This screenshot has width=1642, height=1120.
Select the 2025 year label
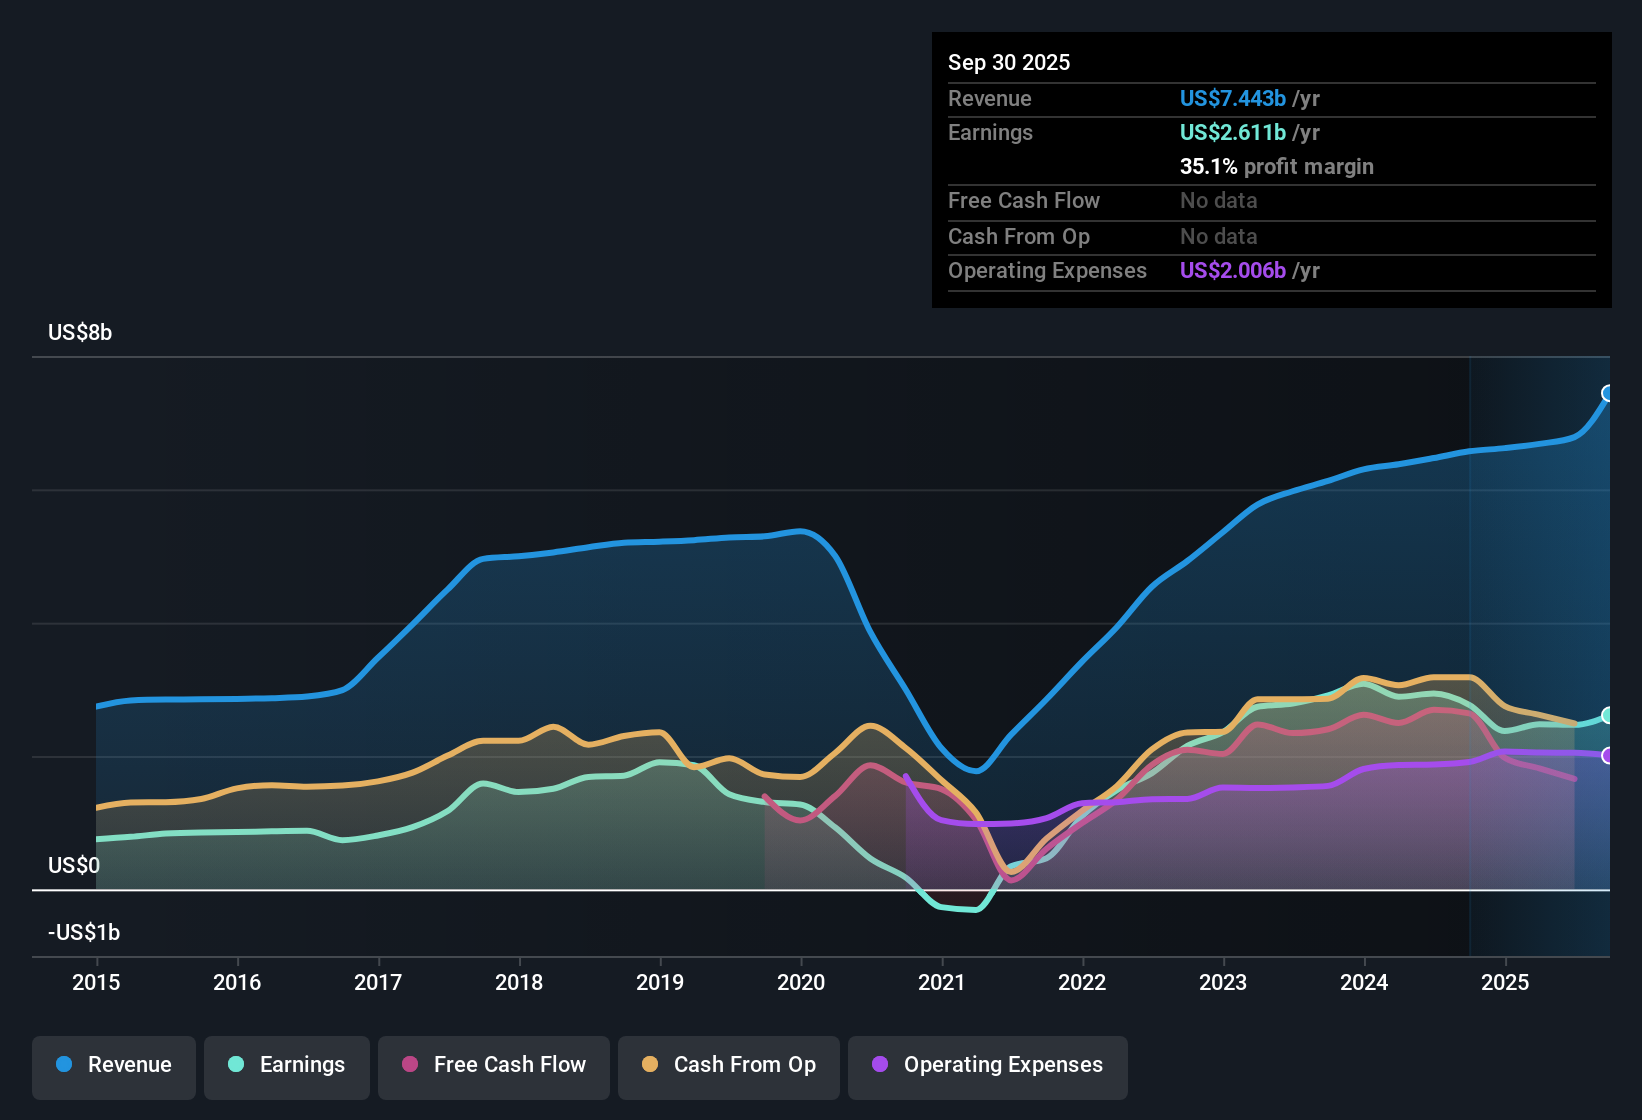pos(1506,983)
